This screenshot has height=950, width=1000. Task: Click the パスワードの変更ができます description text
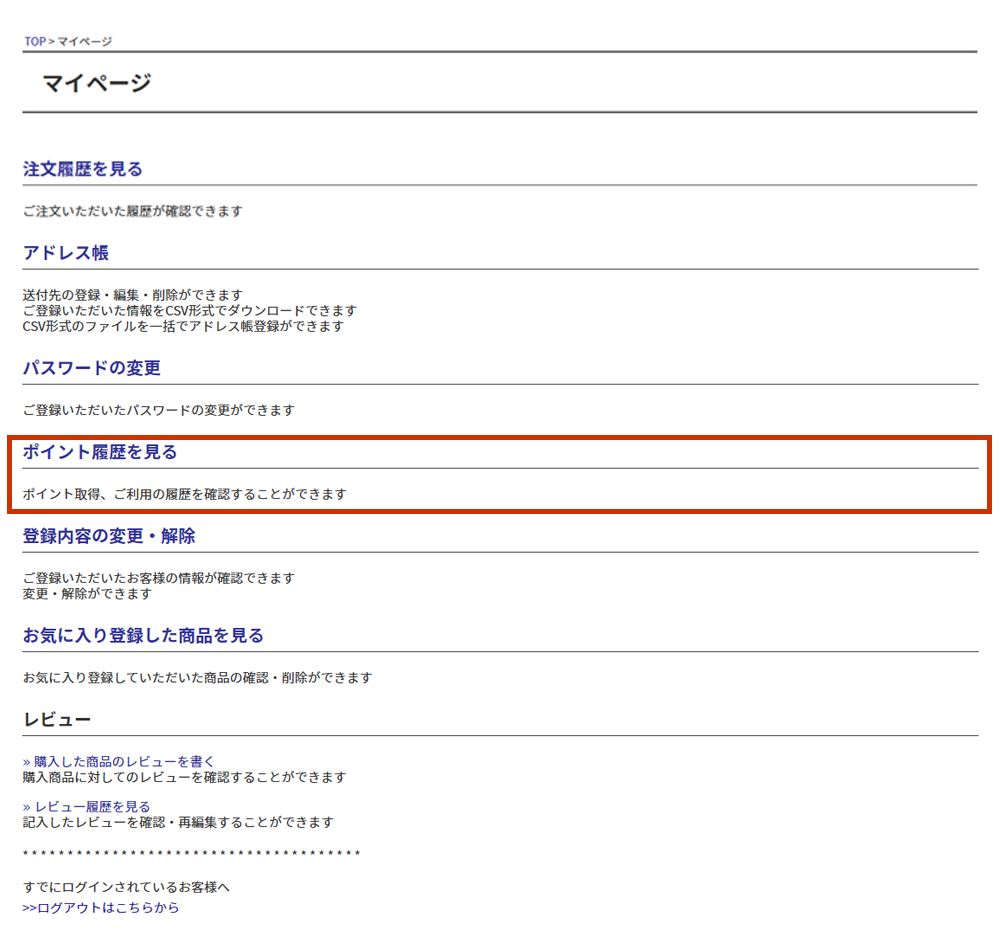[x=159, y=410]
